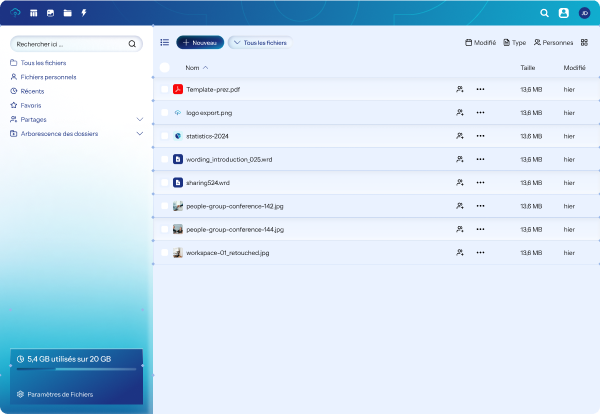Screen dimensions: 600x414
Task: Toggle the list view icon
Action: tap(165, 42)
